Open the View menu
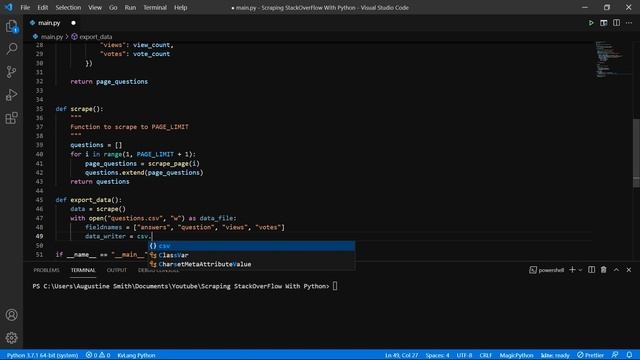This screenshot has height=360, width=640. click(x=95, y=7)
